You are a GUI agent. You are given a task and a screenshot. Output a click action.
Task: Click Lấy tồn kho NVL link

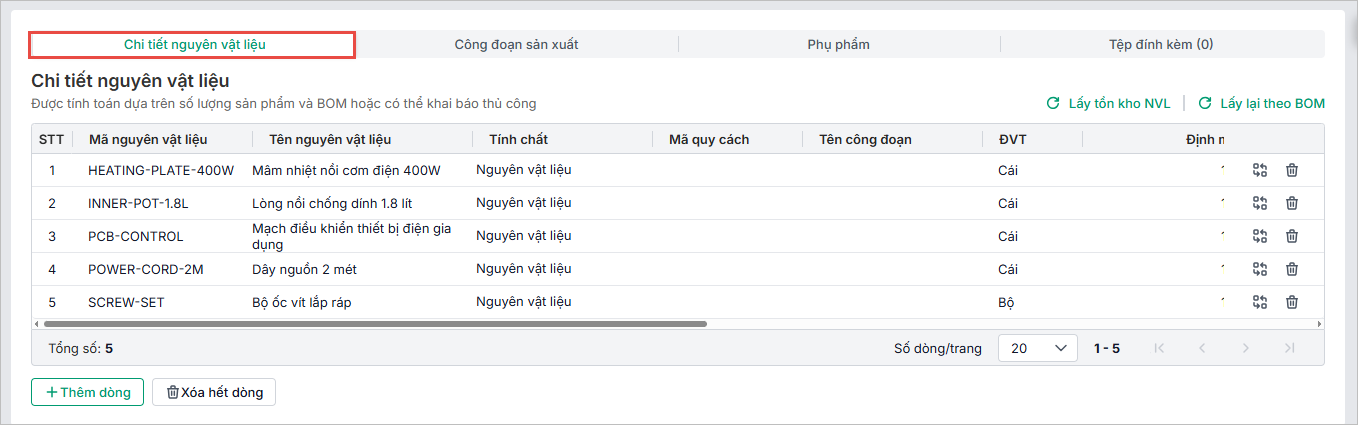pos(1109,103)
